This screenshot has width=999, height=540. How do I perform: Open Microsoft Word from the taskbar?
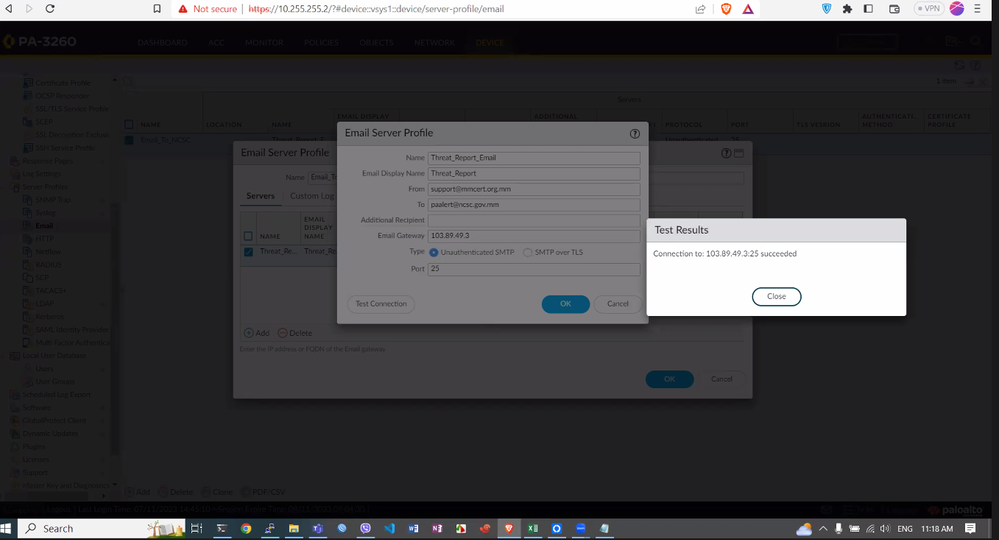tap(413, 529)
